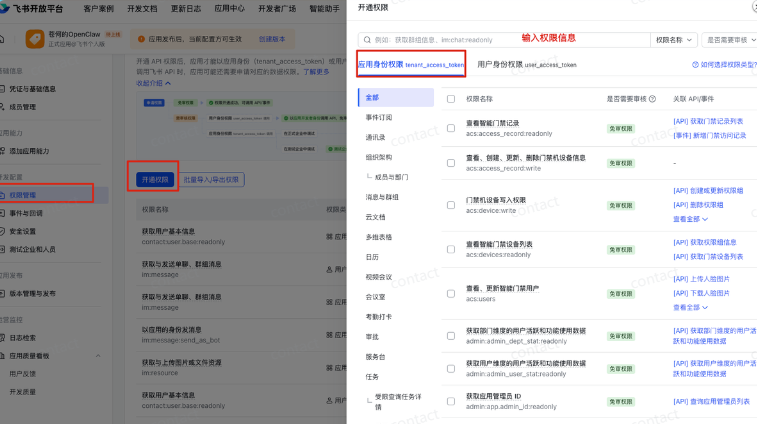Screen dimensions: 757x424
Task: Click the 创建版本 link in banner
Action: click(x=272, y=39)
